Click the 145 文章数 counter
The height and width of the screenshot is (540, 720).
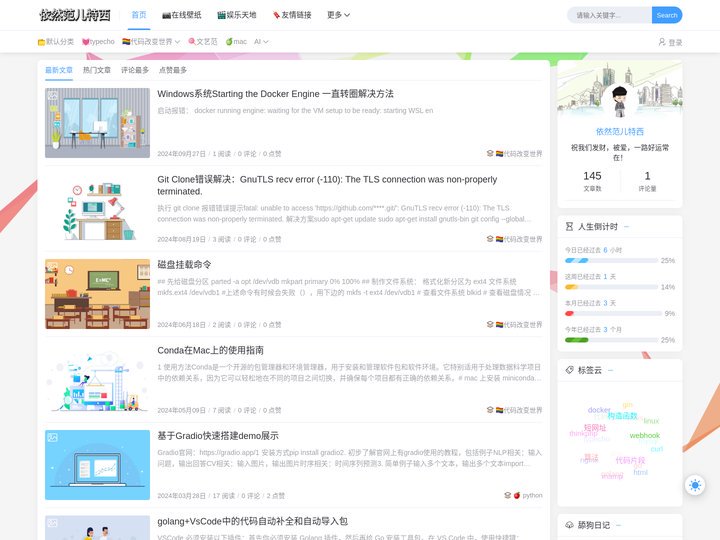point(592,180)
